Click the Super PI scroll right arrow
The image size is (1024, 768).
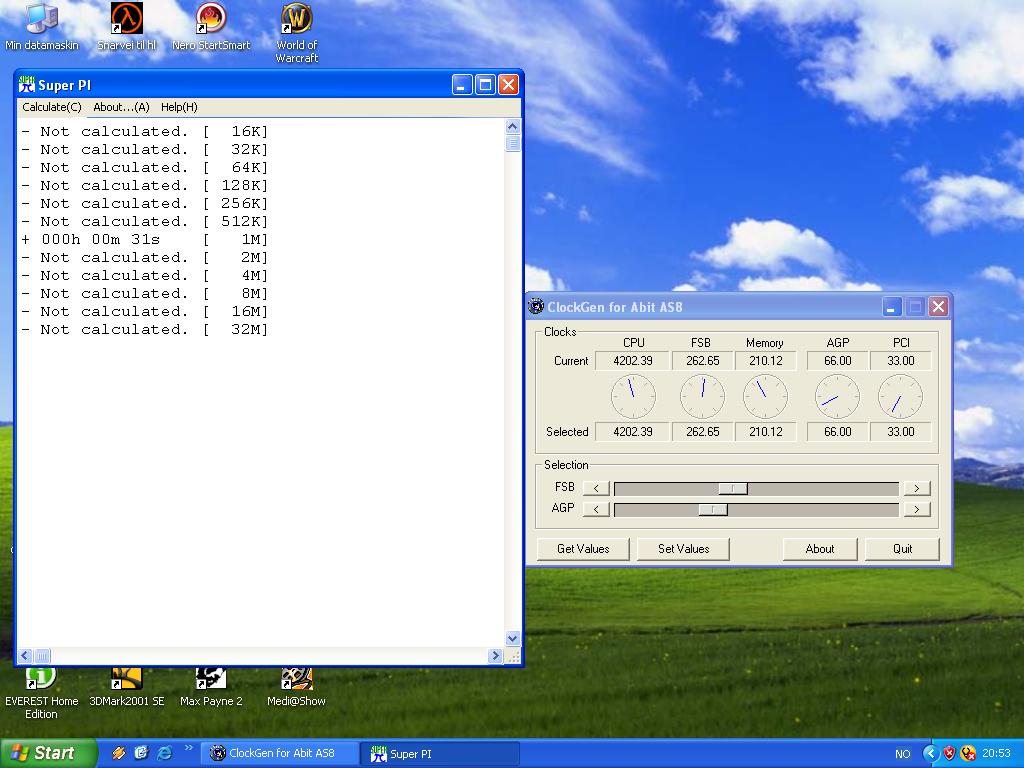click(495, 655)
